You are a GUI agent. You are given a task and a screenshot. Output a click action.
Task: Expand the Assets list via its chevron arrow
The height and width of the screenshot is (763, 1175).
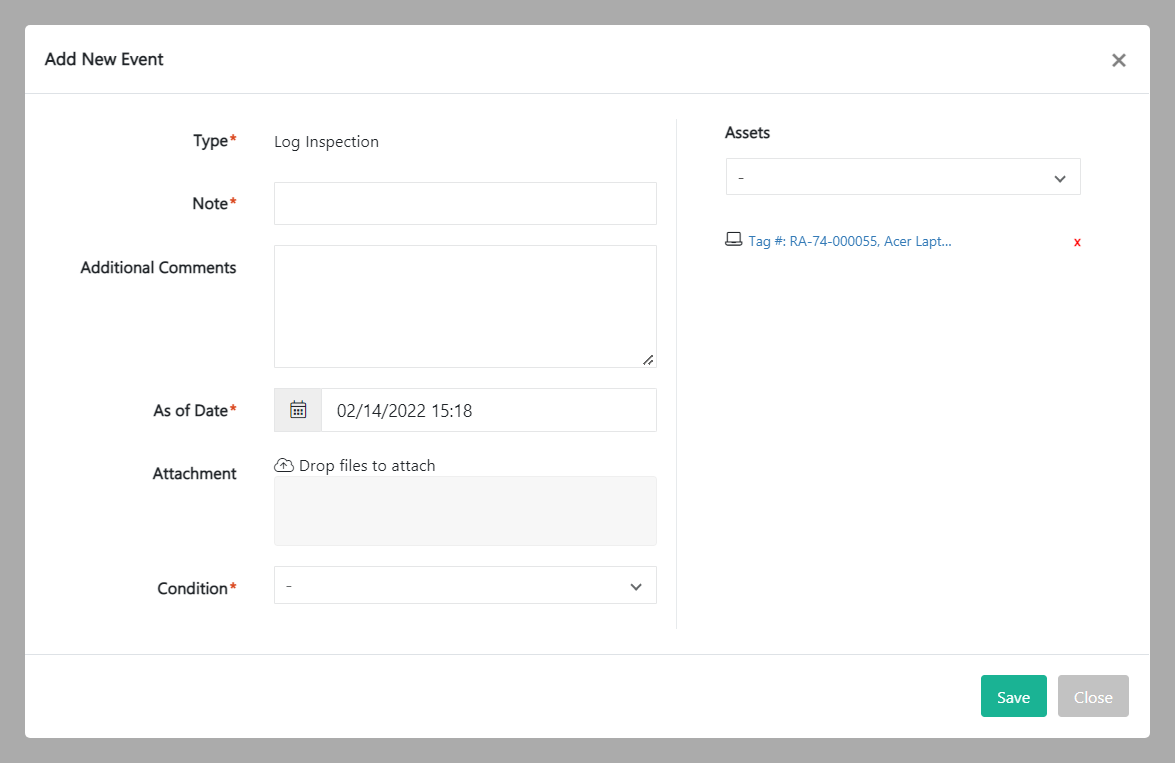point(1059,177)
